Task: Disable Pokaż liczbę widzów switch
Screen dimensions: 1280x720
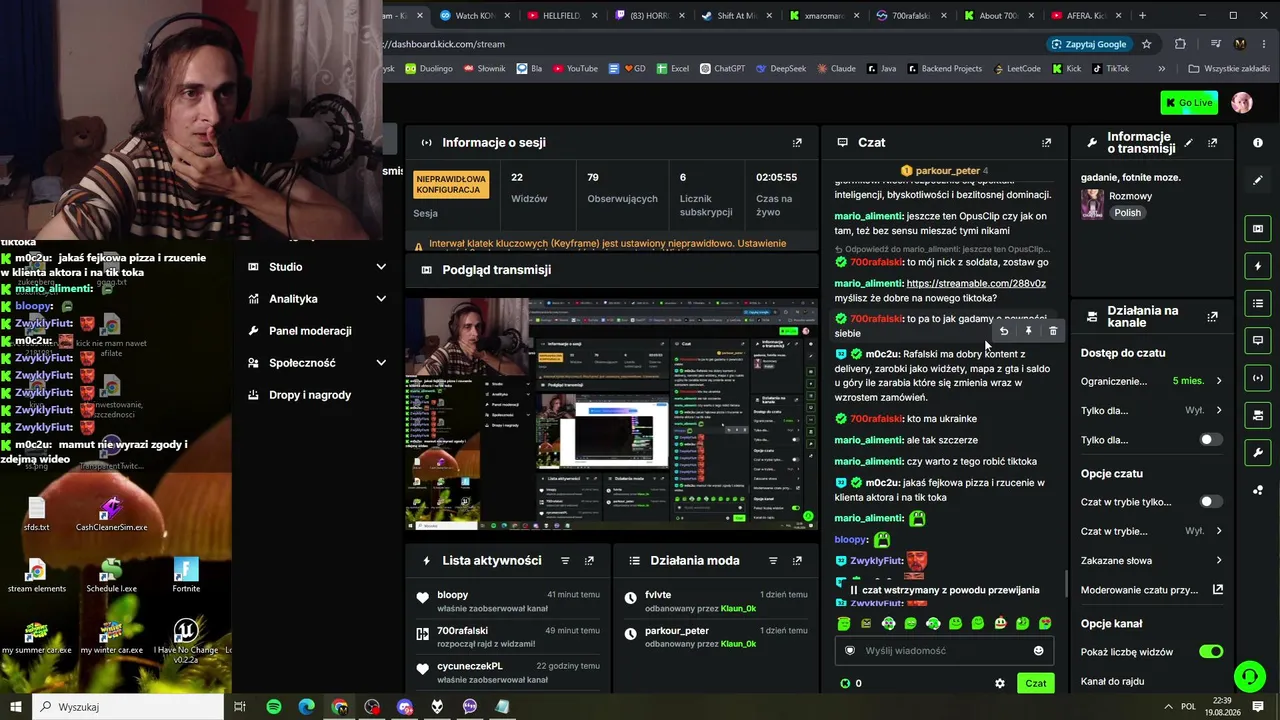Action: click(x=1211, y=652)
